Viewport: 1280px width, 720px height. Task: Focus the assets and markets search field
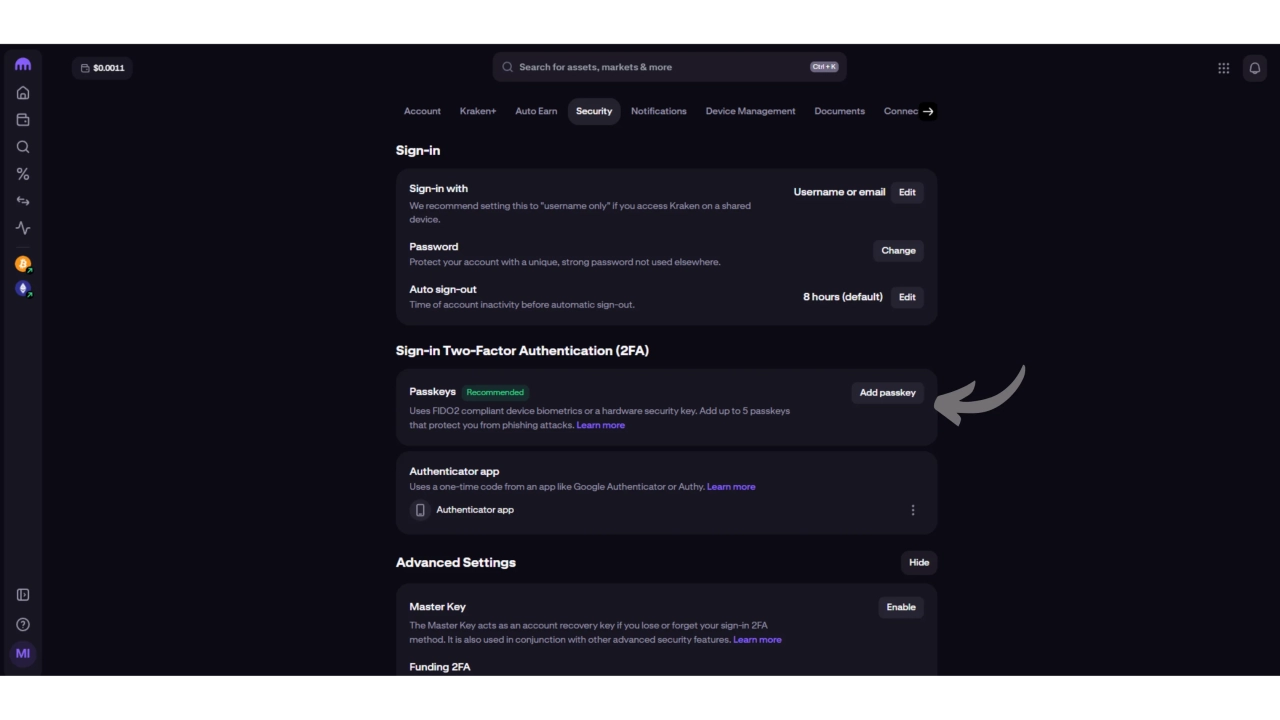pyautogui.click(x=660, y=67)
